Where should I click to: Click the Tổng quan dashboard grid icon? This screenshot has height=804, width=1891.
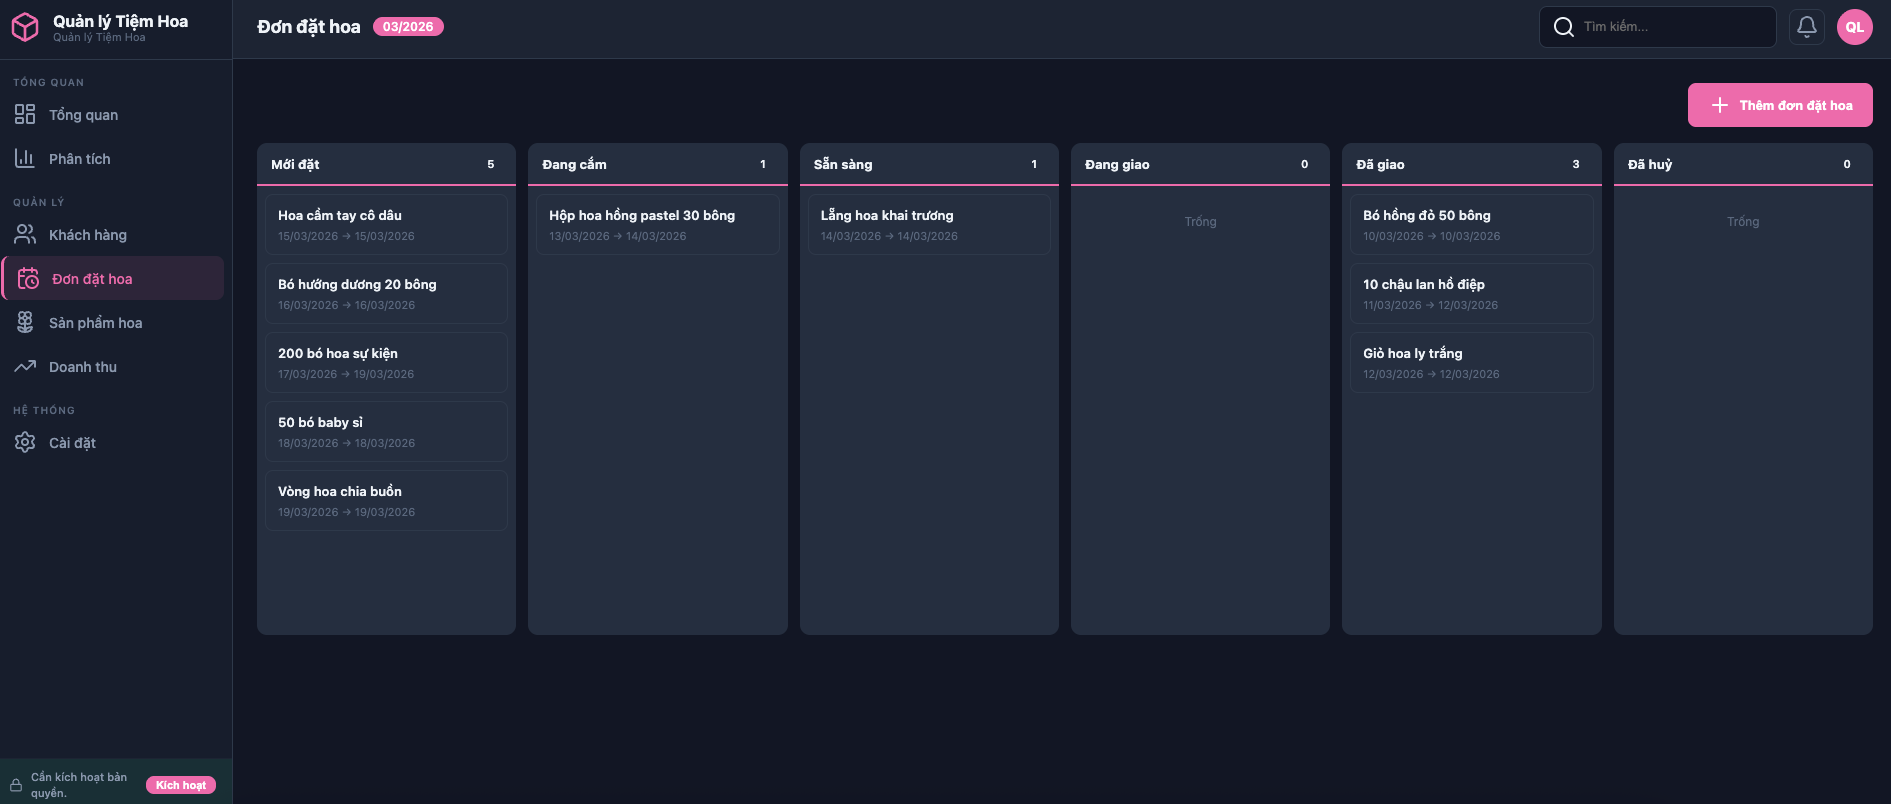[25, 115]
